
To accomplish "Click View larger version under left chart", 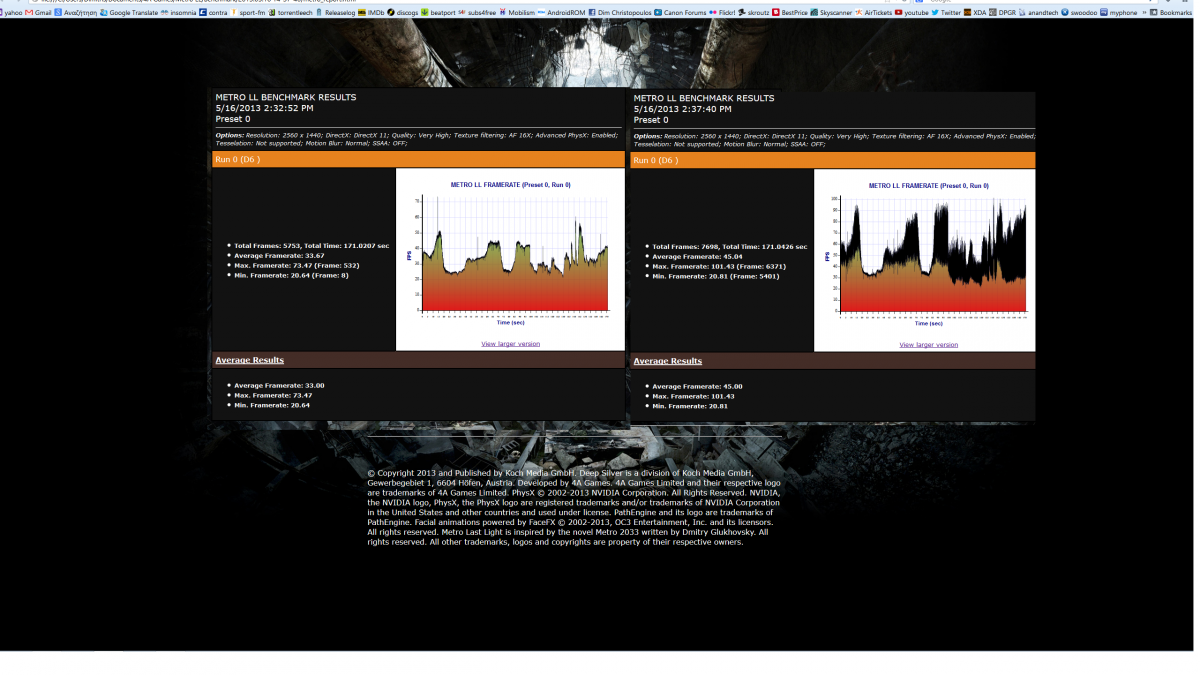I will pyautogui.click(x=510, y=343).
